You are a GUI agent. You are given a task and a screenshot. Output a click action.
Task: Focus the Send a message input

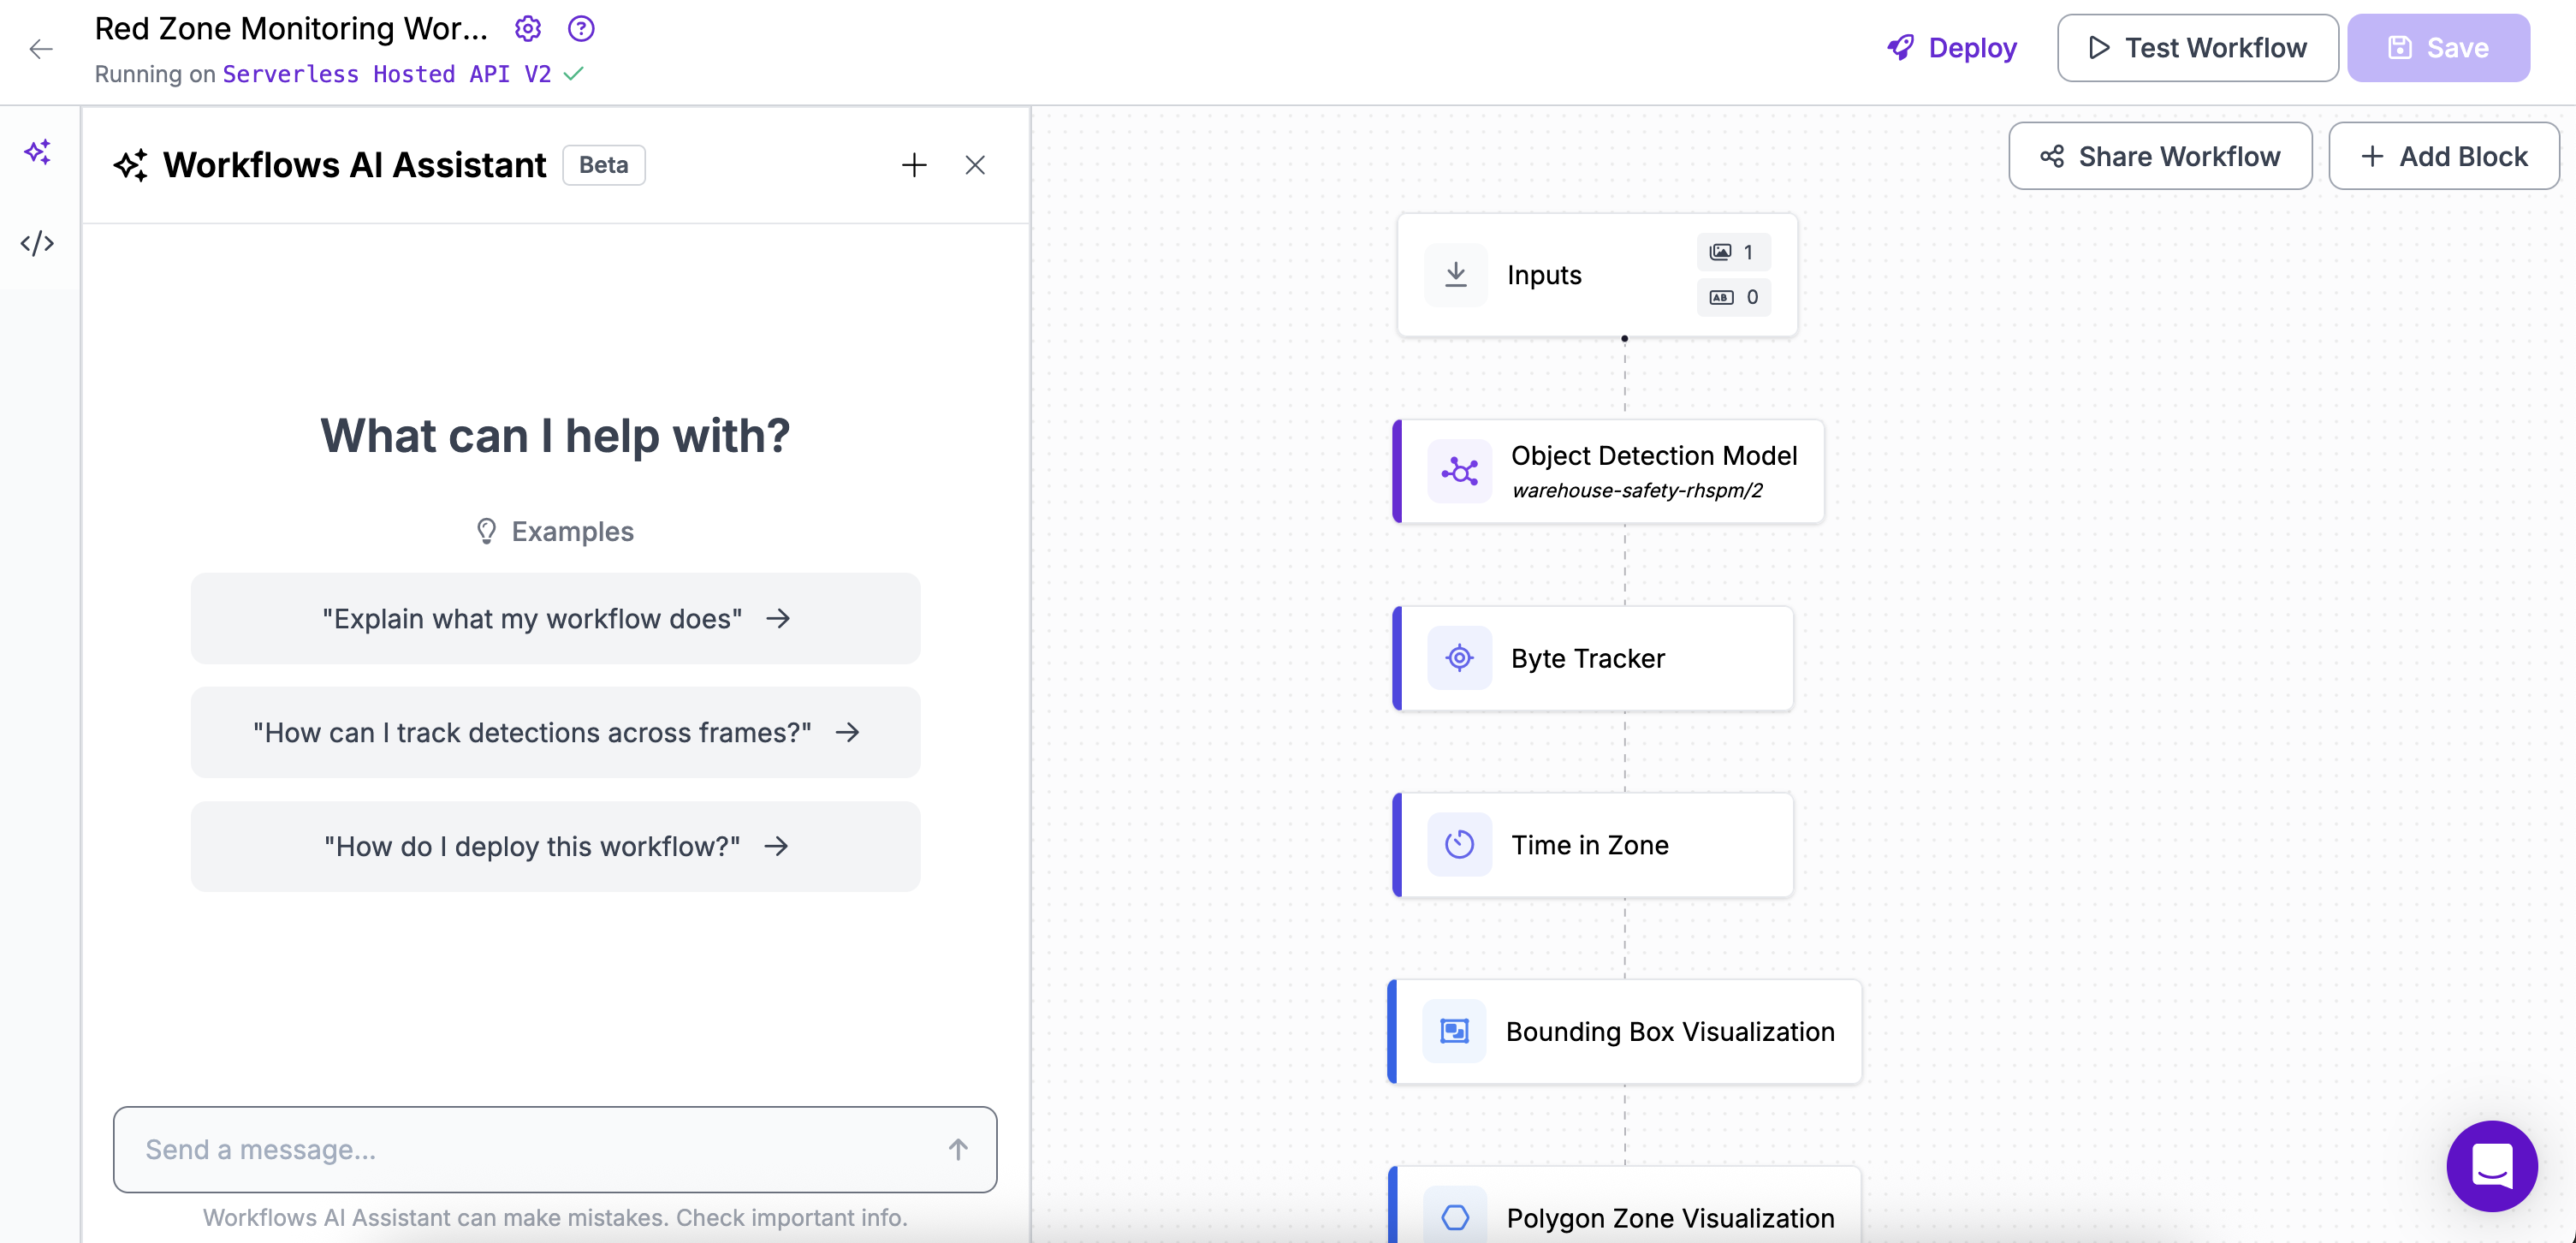[x=530, y=1149]
